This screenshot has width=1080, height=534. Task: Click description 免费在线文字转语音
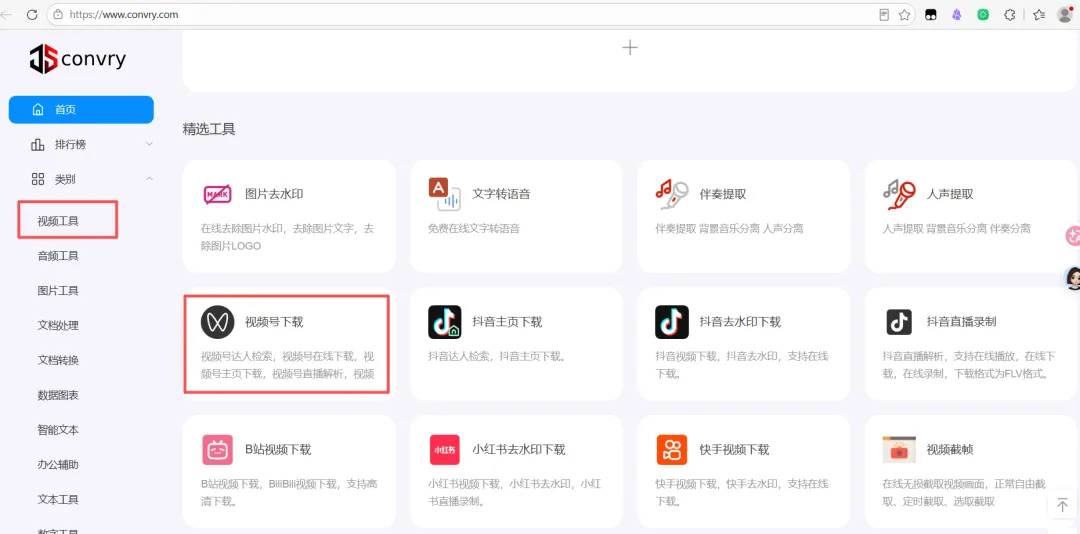[x=474, y=229]
